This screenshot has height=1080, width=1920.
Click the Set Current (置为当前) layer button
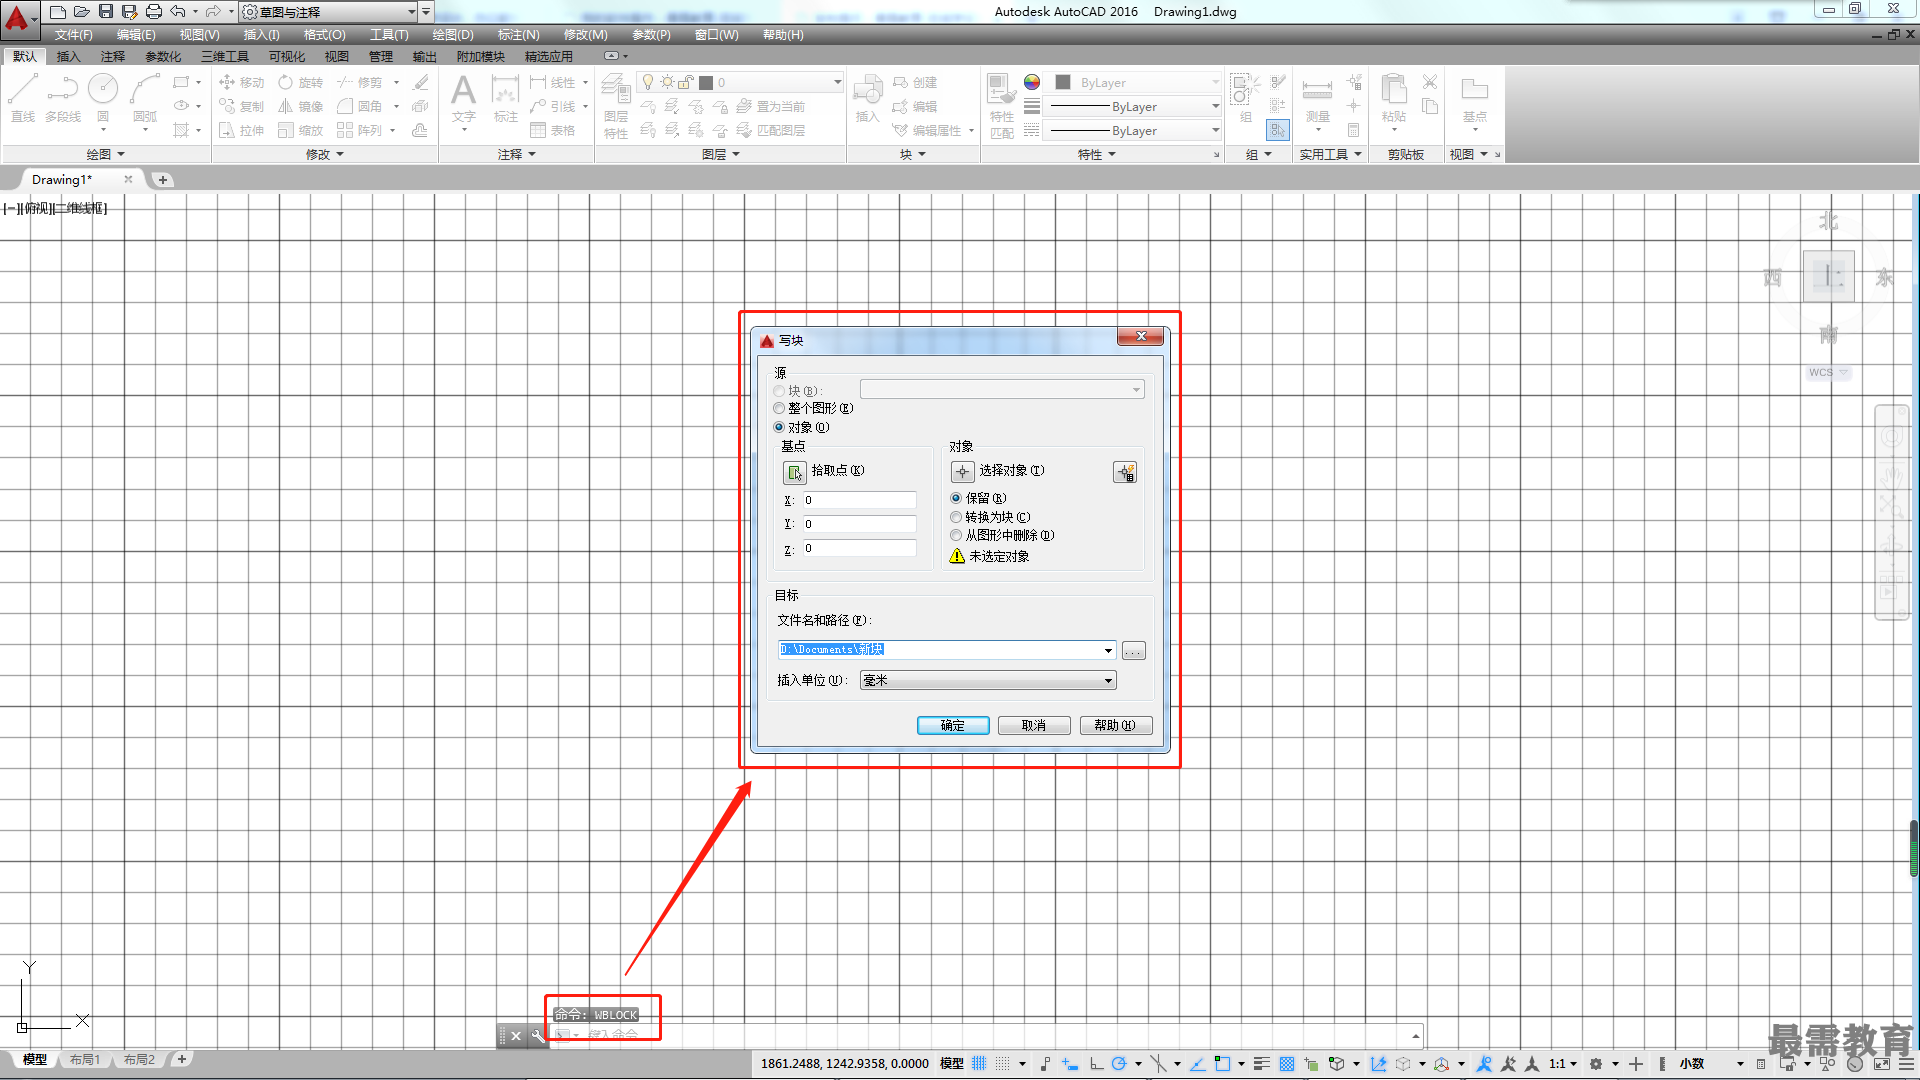point(771,106)
